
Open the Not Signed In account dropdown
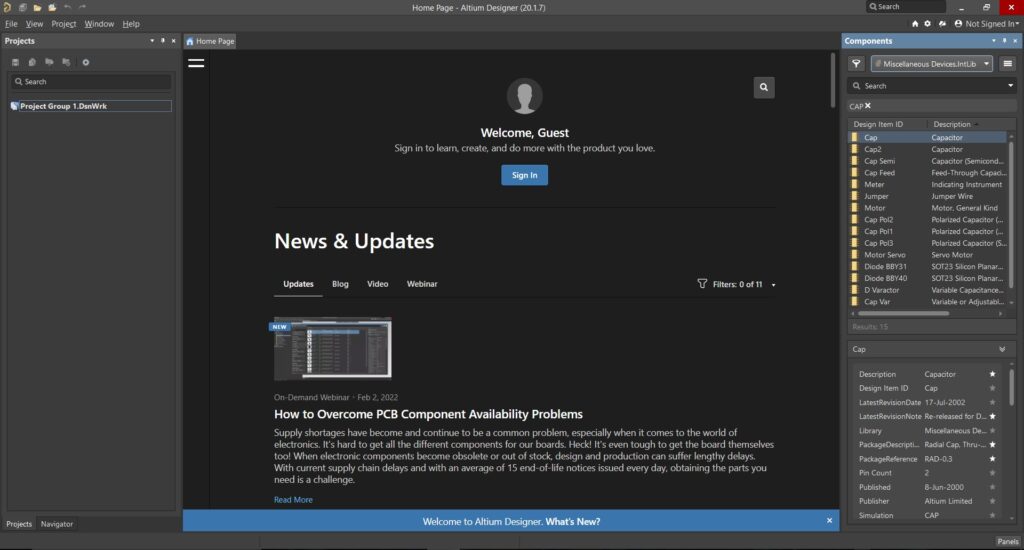(986, 24)
